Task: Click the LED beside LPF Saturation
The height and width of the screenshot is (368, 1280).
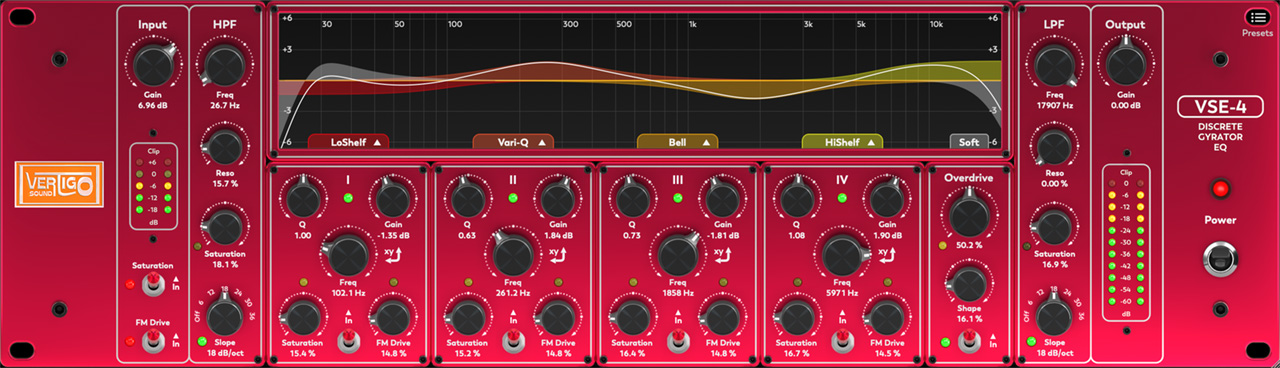Action: point(1027,245)
